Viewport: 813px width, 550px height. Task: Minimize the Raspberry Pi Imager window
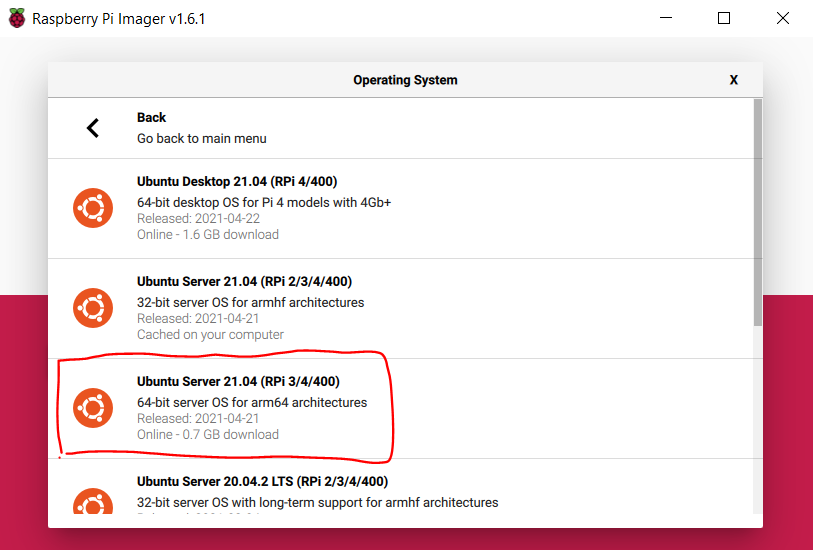pyautogui.click(x=666, y=18)
